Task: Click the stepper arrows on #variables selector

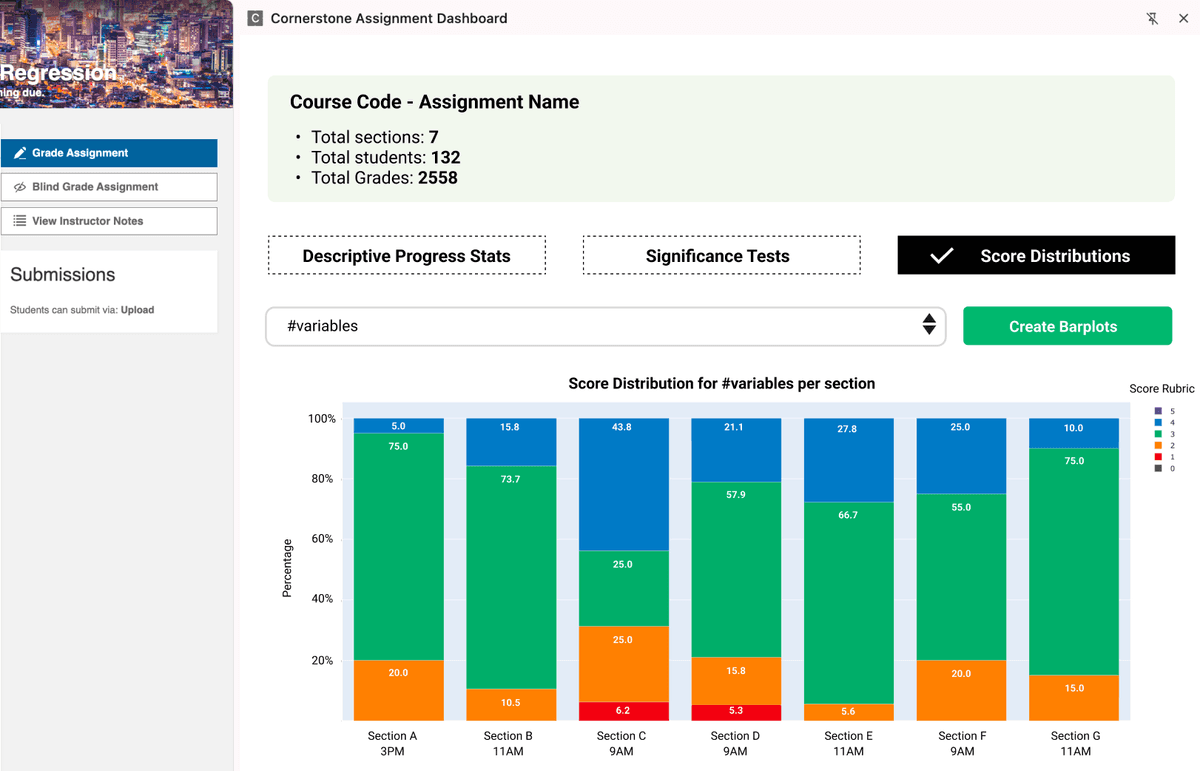Action: point(929,325)
